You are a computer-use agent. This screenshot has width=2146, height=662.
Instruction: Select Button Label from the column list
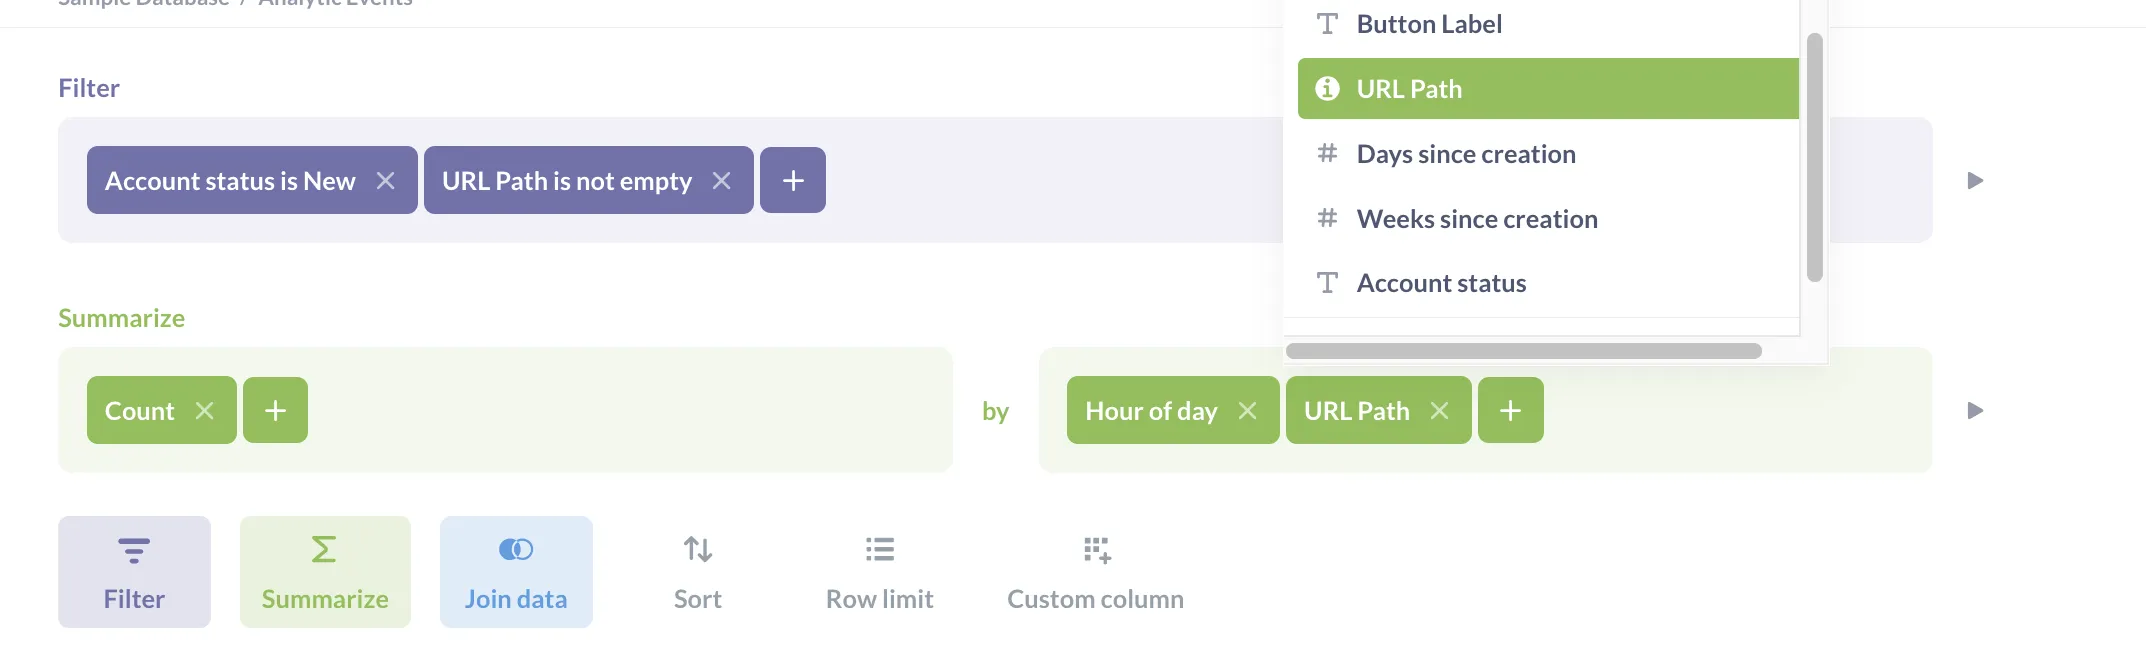click(1428, 25)
